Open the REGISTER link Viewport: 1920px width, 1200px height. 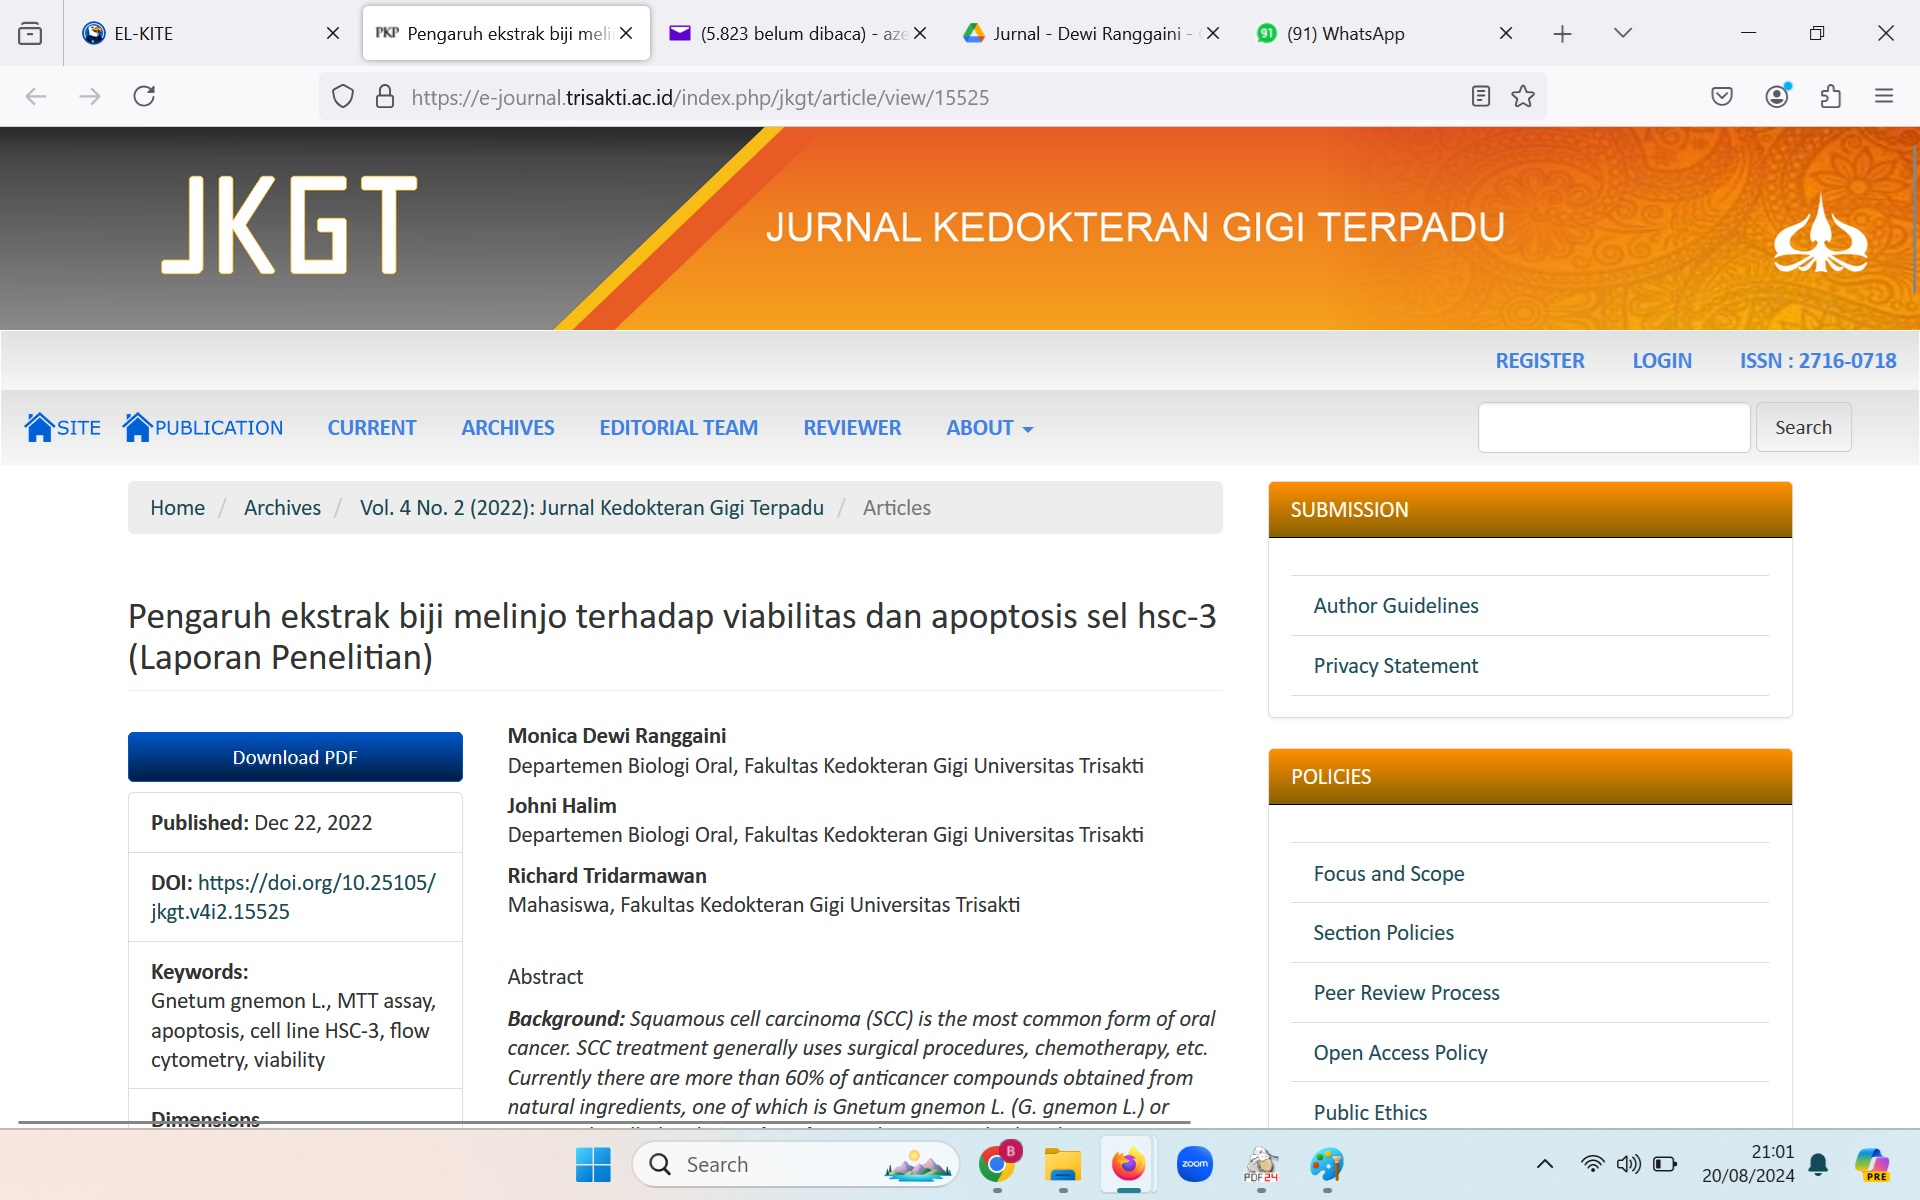(x=1540, y=361)
